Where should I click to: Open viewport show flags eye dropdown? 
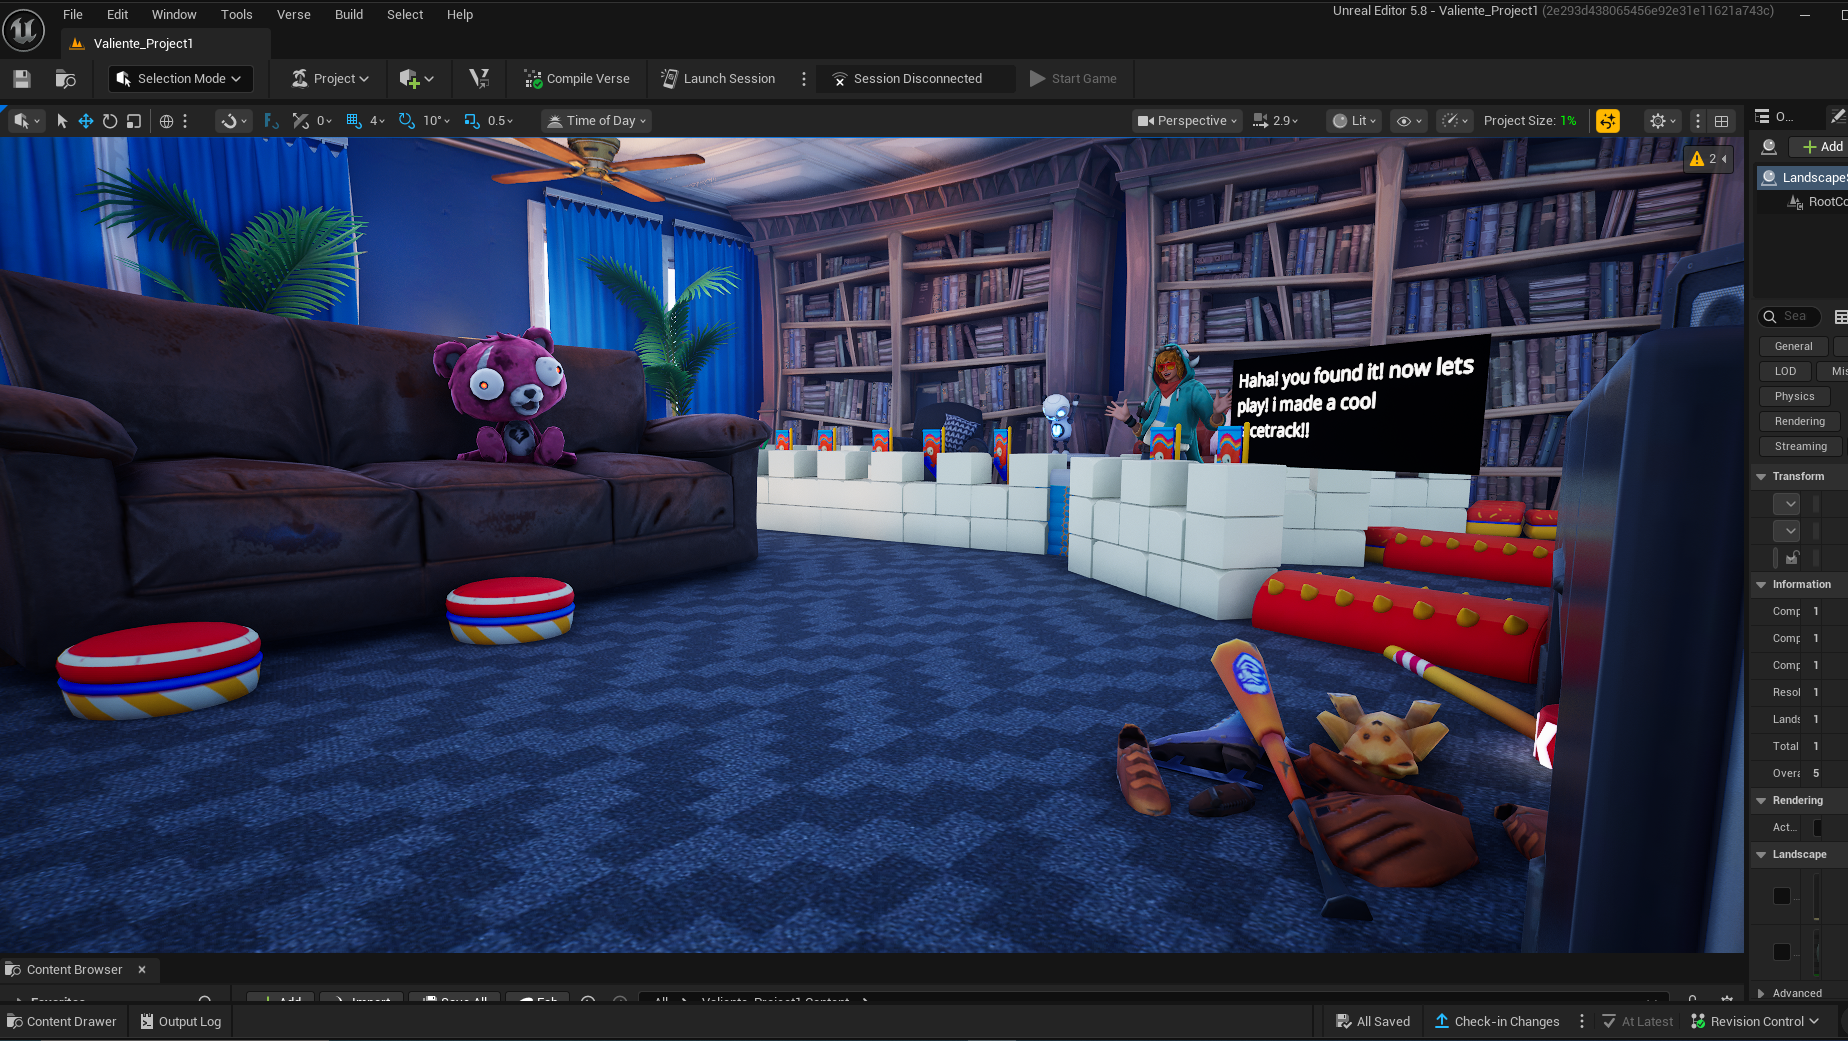click(1409, 121)
